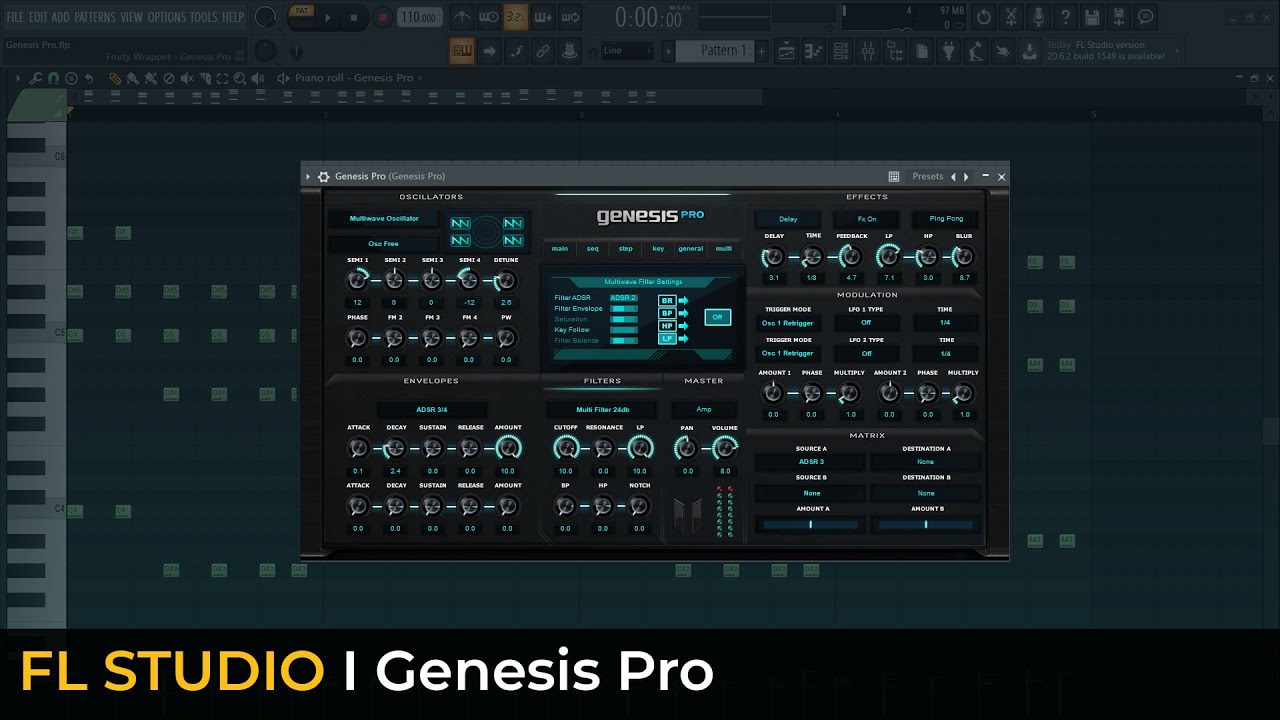Click the save project floppy disk icon
Viewport: 1280px width, 720px height.
pyautogui.click(x=1093, y=17)
